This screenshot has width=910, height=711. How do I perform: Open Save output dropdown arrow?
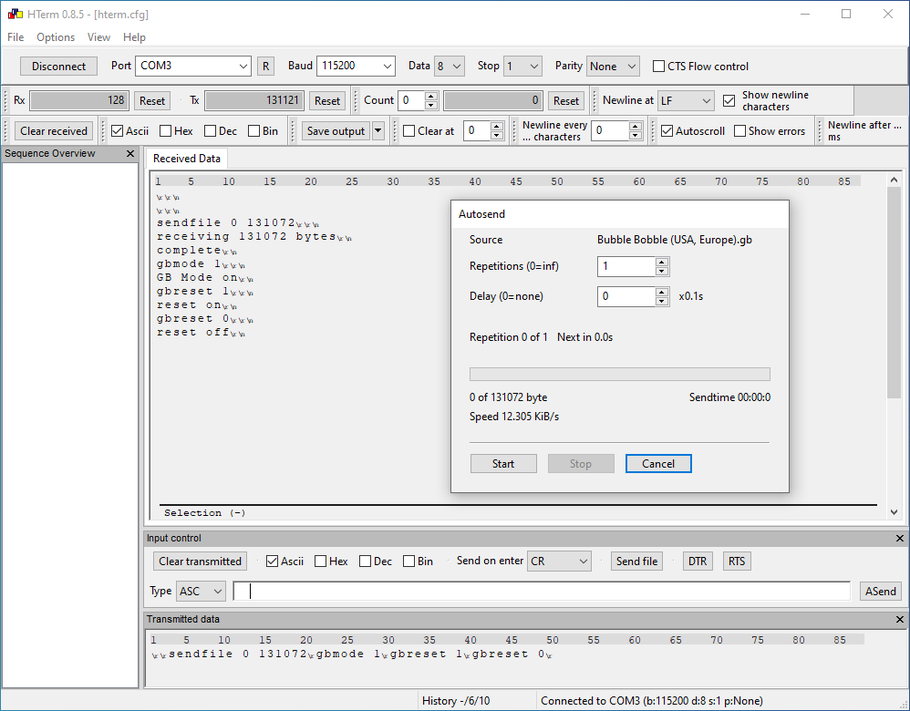[378, 131]
